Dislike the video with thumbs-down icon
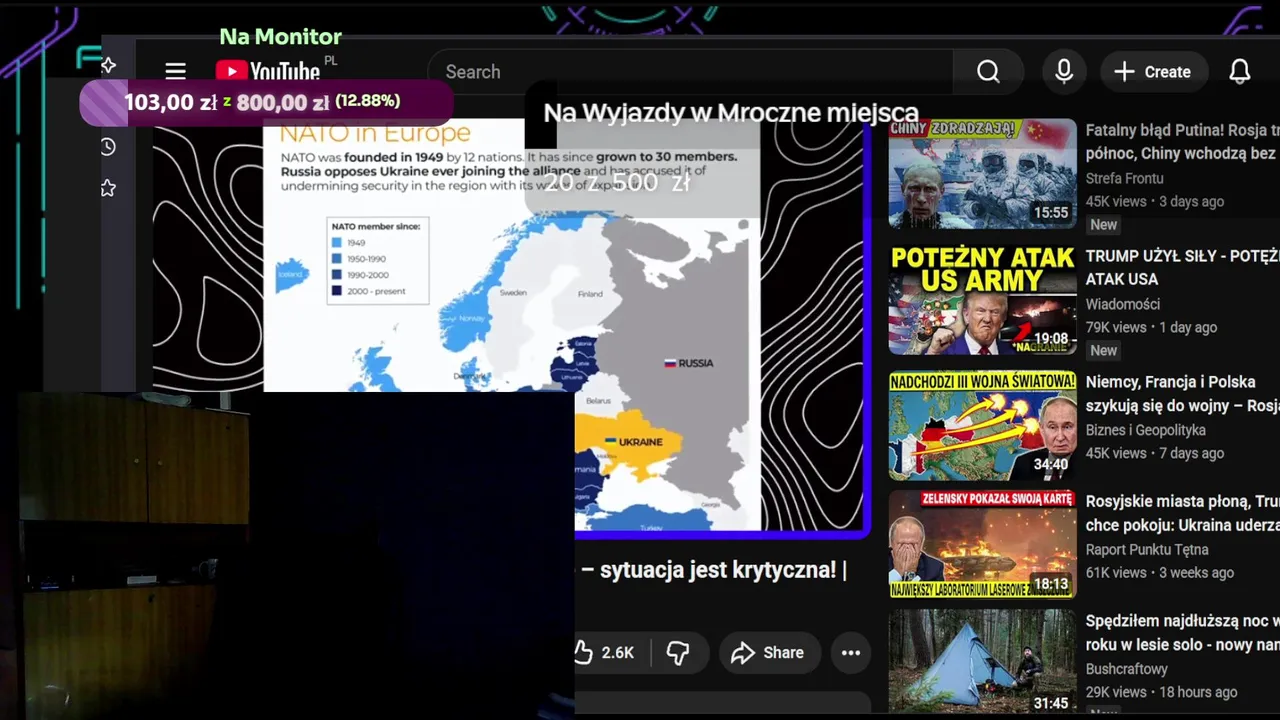Screen dimensions: 1280x720 pyautogui.click(x=679, y=653)
